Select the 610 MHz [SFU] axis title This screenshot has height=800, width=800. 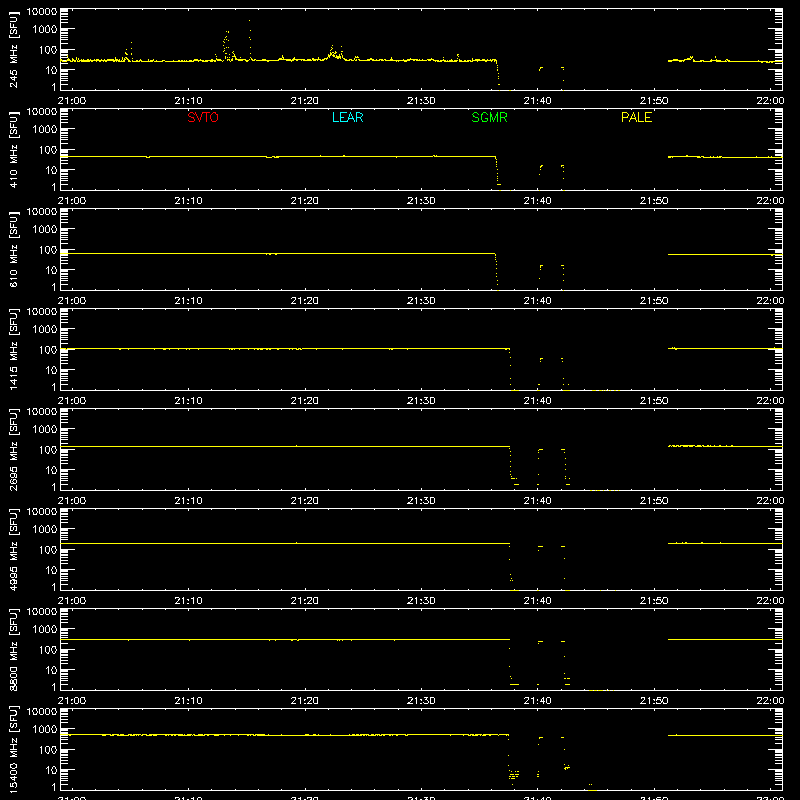(x=14, y=249)
